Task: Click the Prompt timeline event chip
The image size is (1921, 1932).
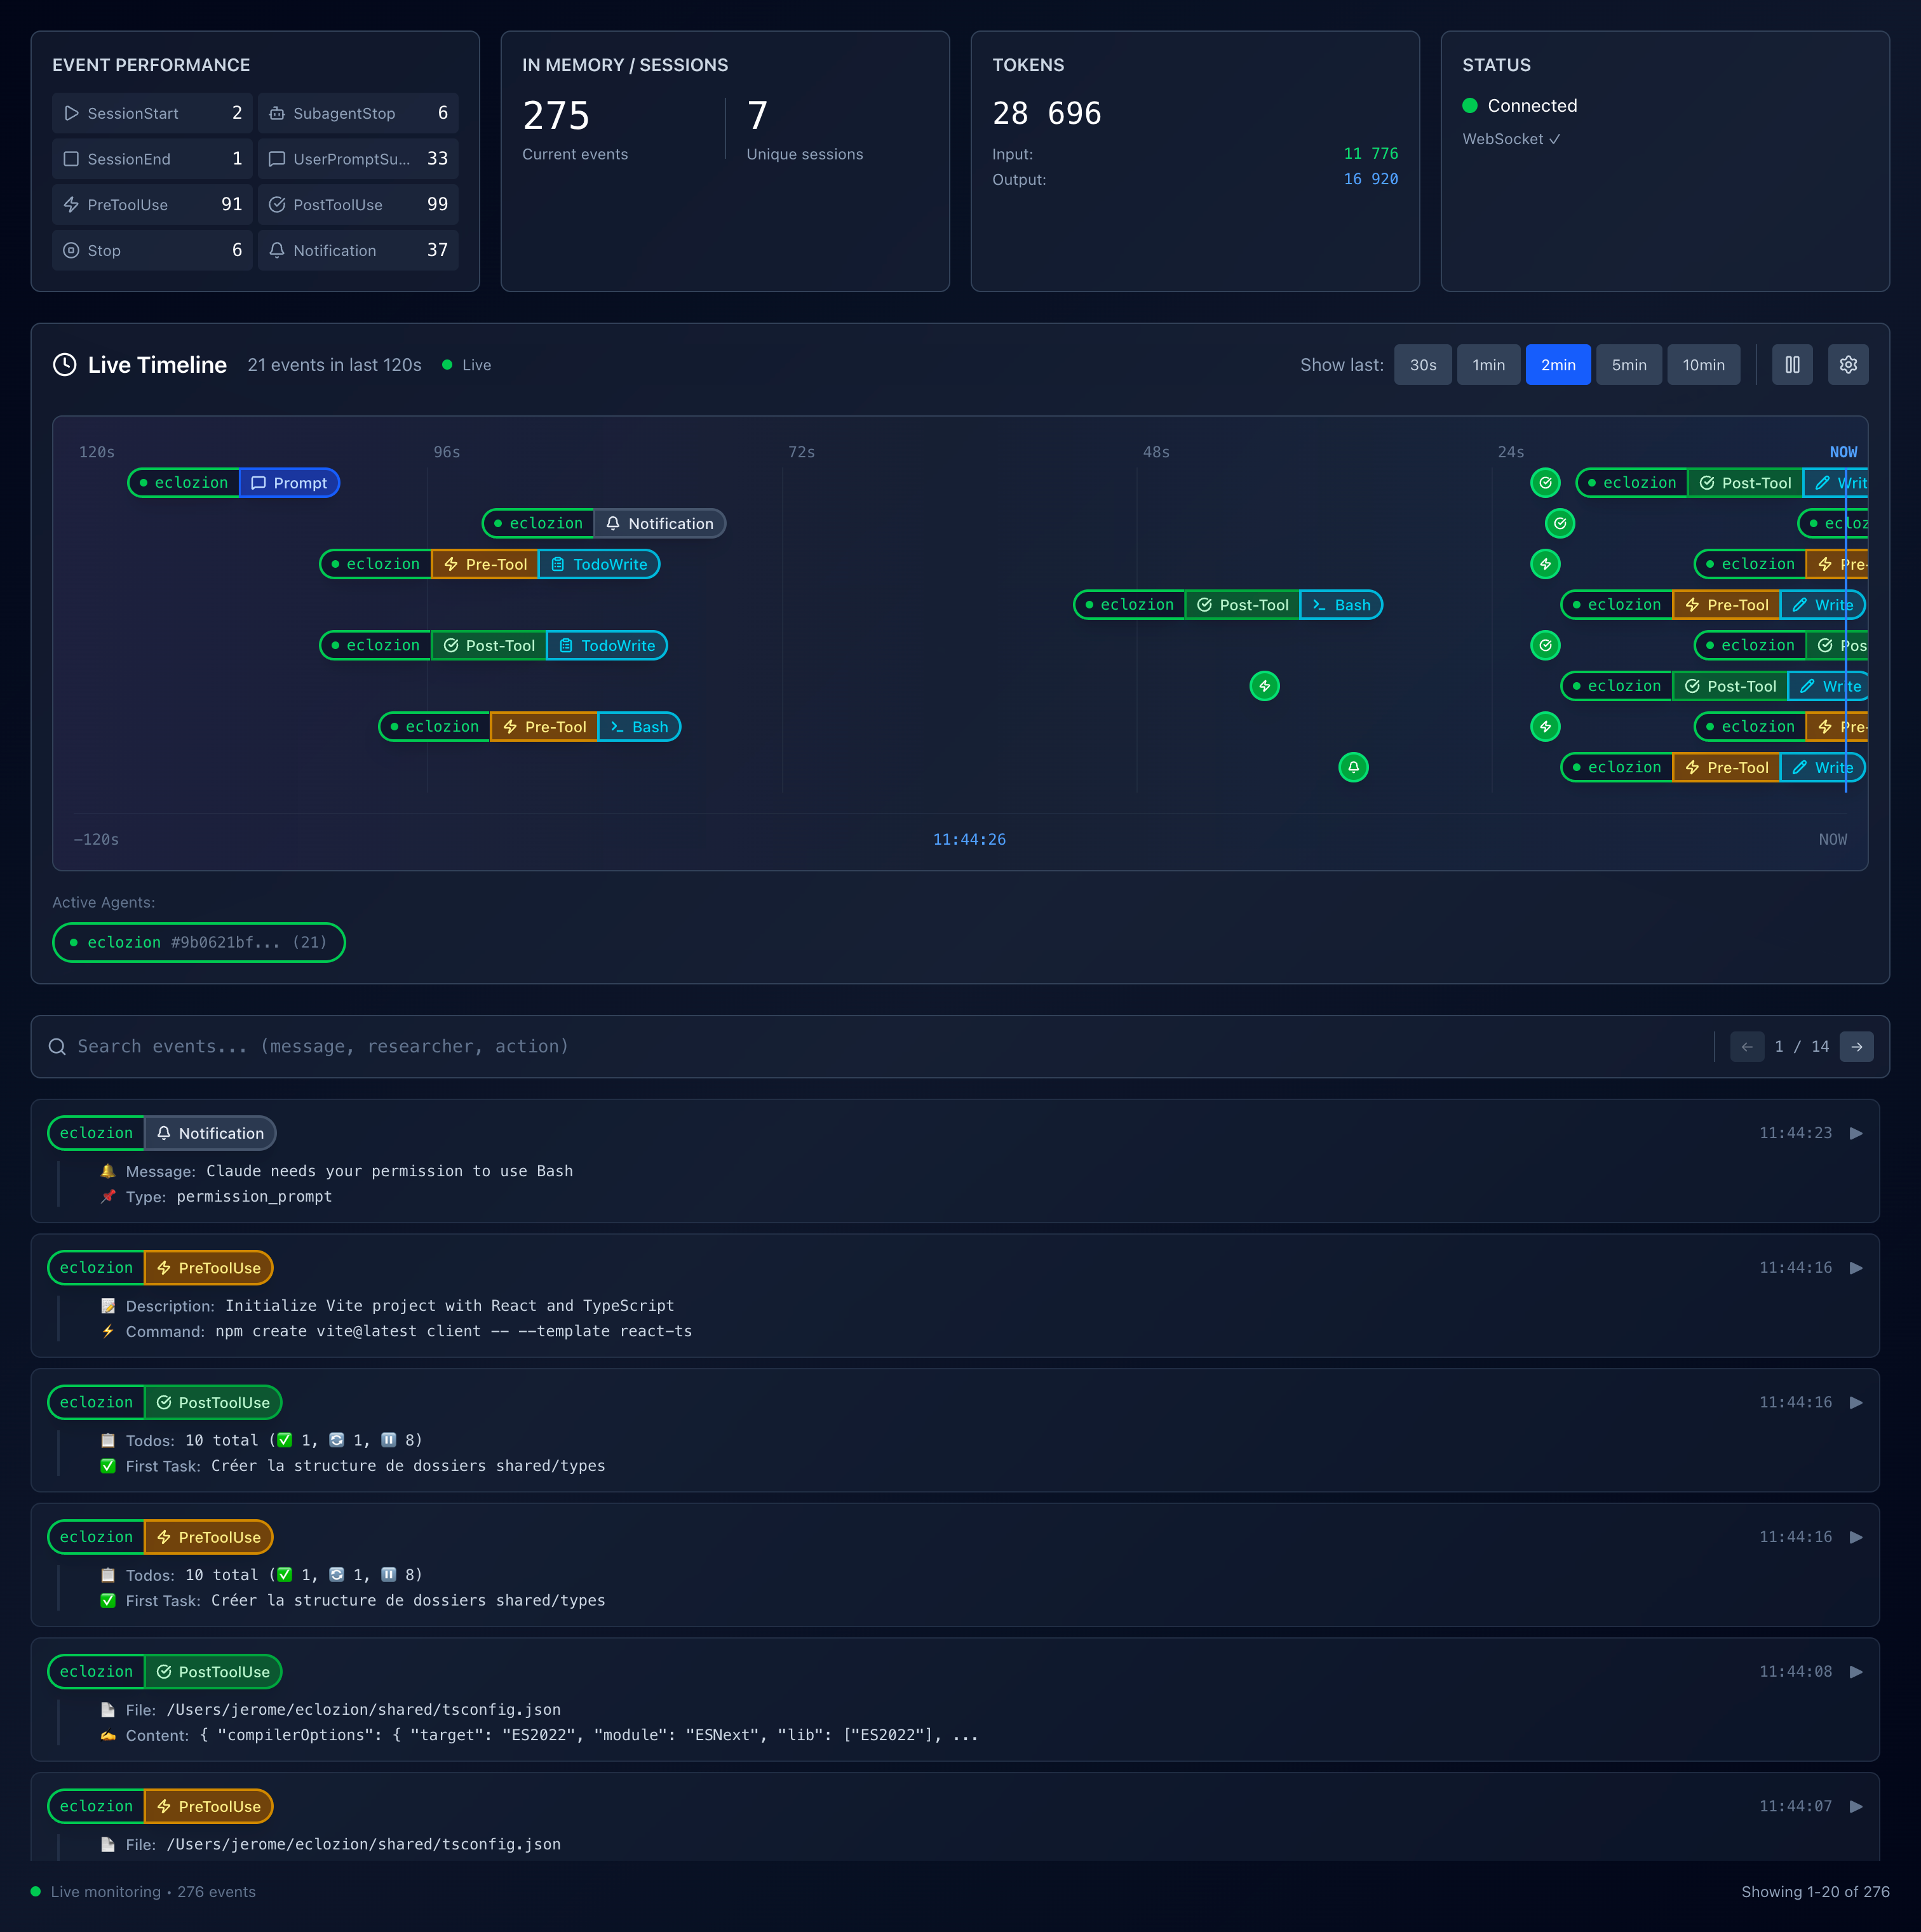Action: click(234, 483)
